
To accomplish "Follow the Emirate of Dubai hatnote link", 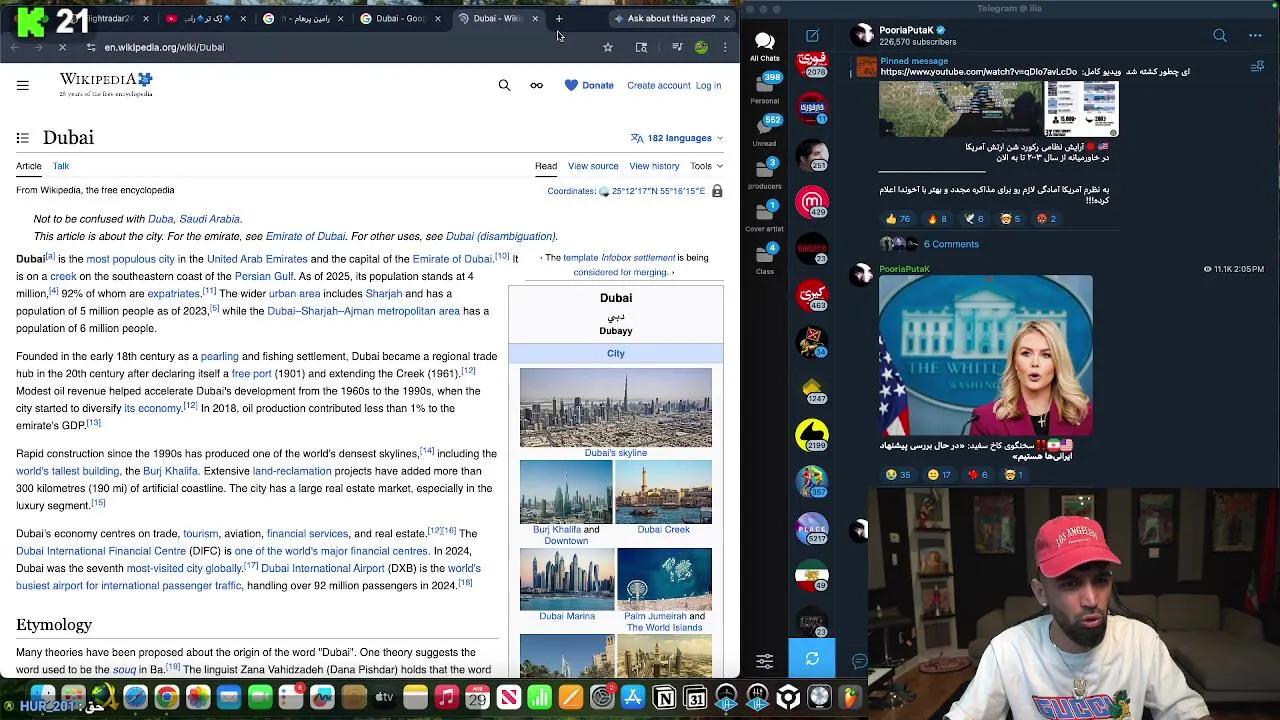I will [x=305, y=236].
